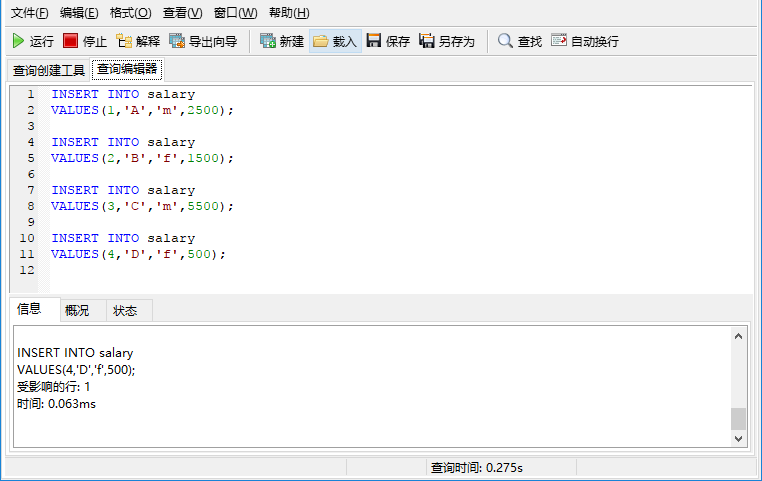Save the query with 保存
Image resolution: width=762 pixels, height=481 pixels.
388,41
